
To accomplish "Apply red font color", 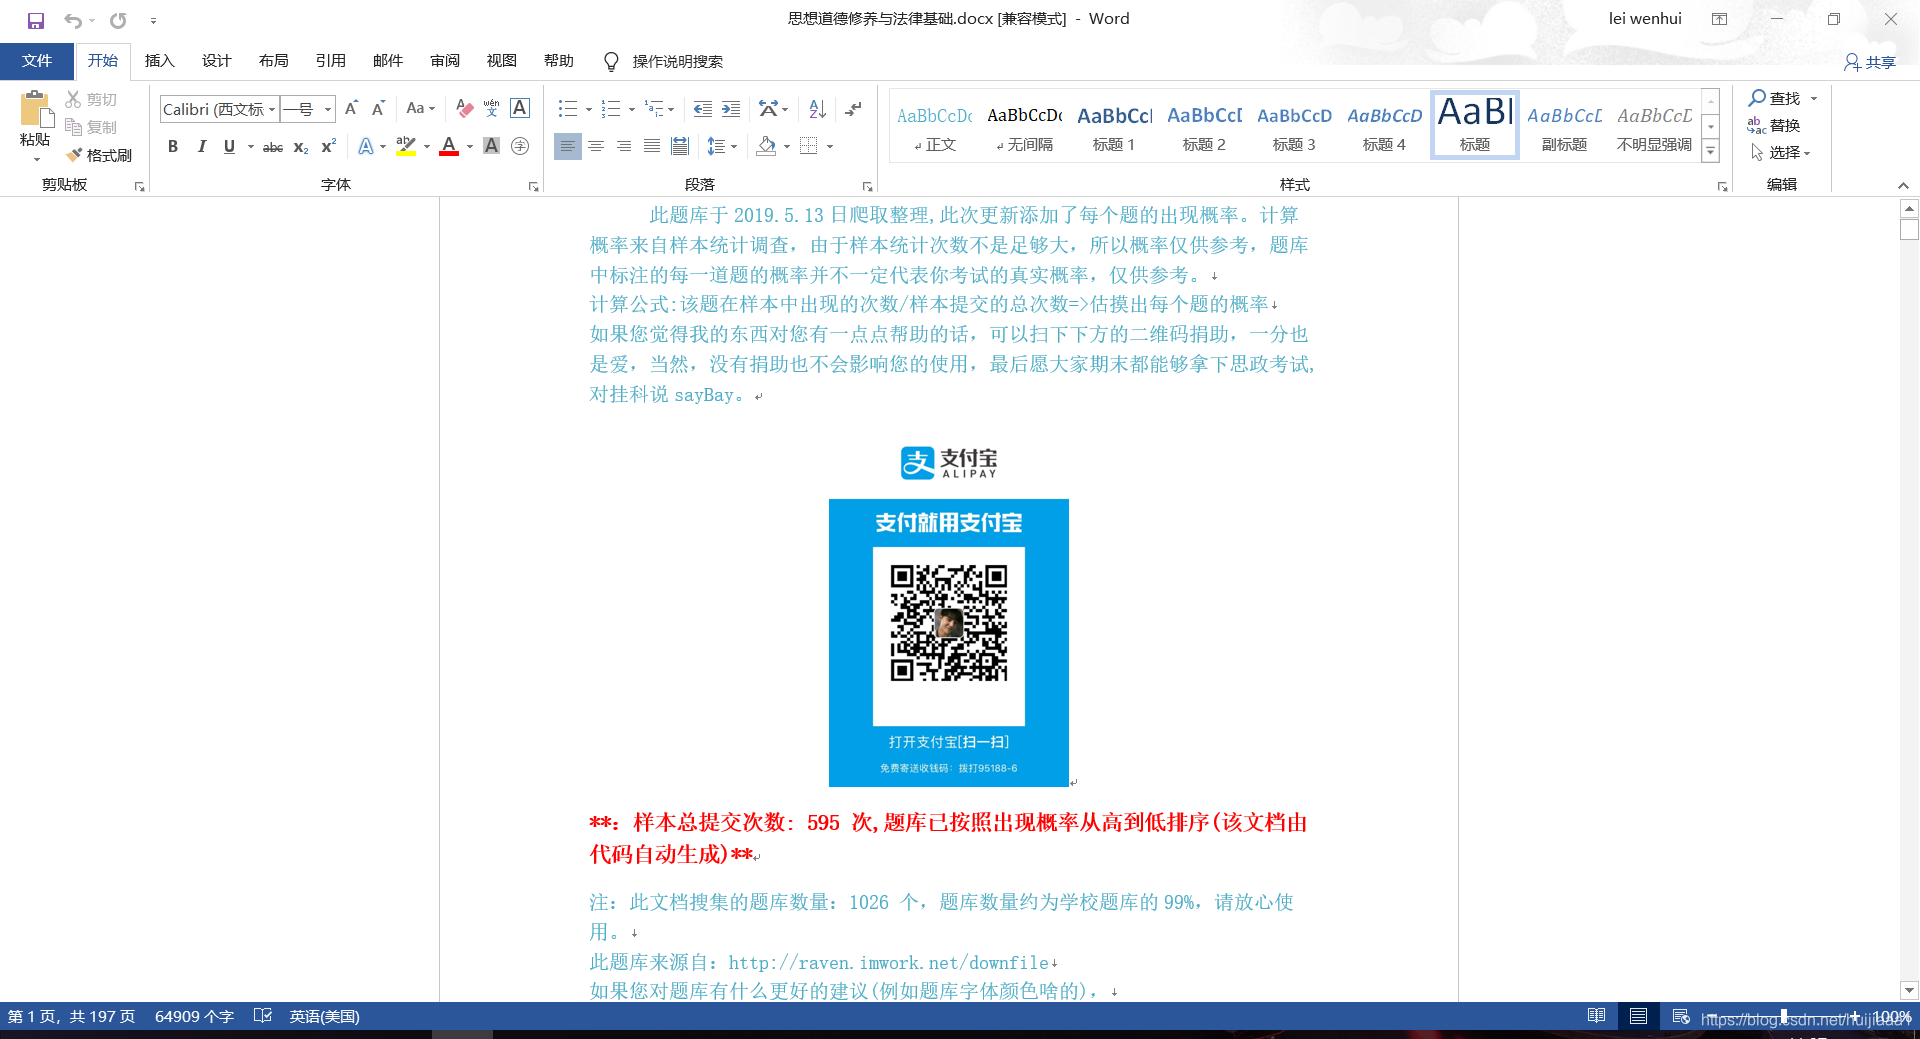I will (449, 147).
